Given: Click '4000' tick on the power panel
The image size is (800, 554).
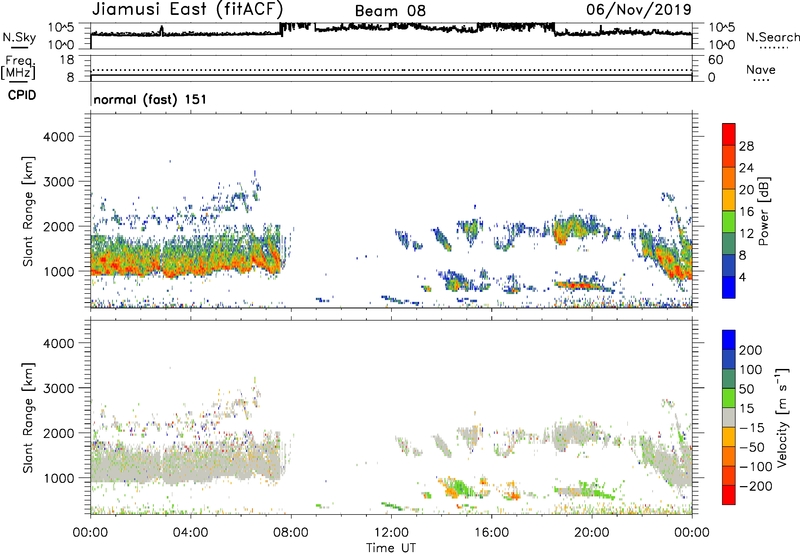Looking at the screenshot, I should (58, 137).
